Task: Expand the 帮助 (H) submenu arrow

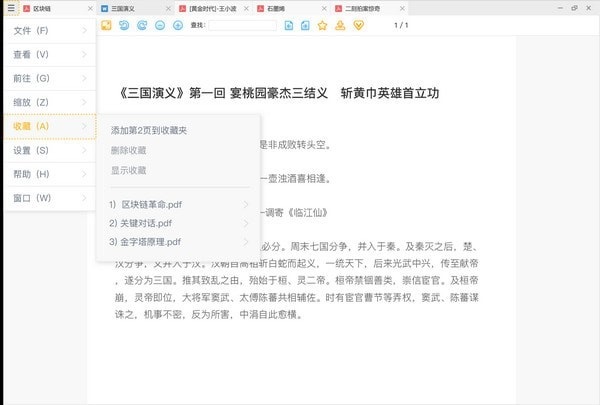Action: coord(85,174)
